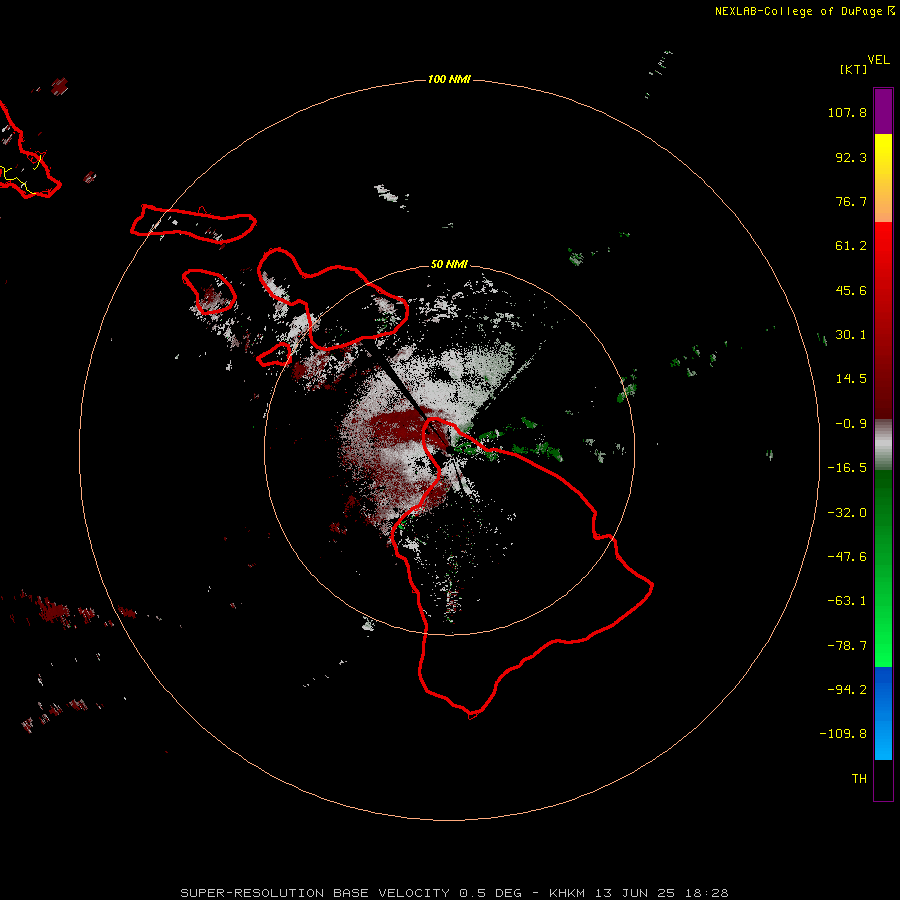Pick the purple segment of the color bar
The width and height of the screenshot is (900, 900).
tap(883, 111)
